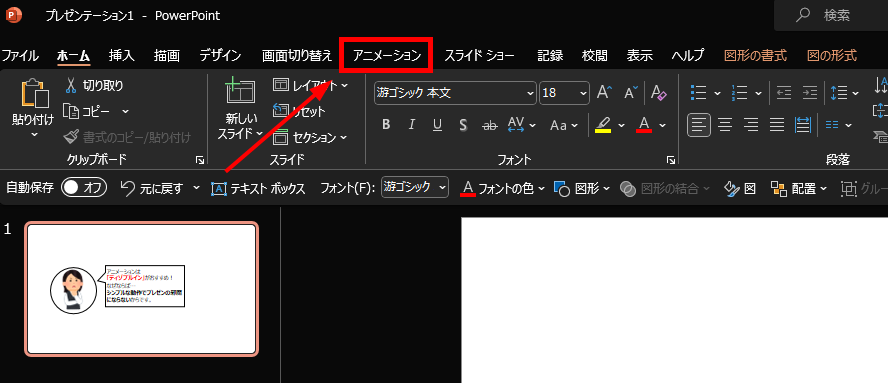The height and width of the screenshot is (383, 888).
Task: Decrease list indent level
Action: pos(784,92)
